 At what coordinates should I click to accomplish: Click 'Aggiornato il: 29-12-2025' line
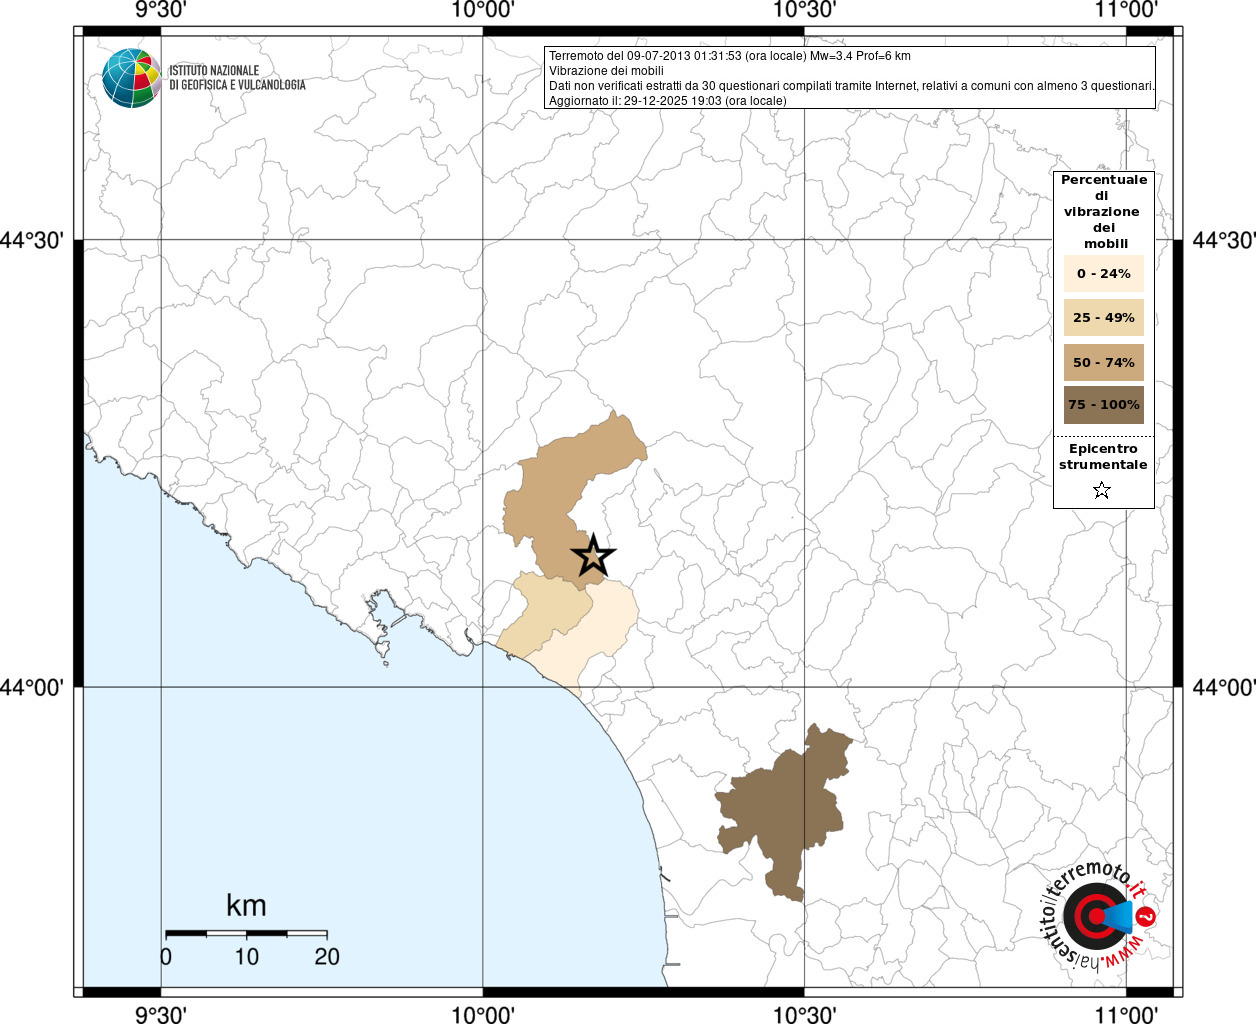click(x=668, y=101)
